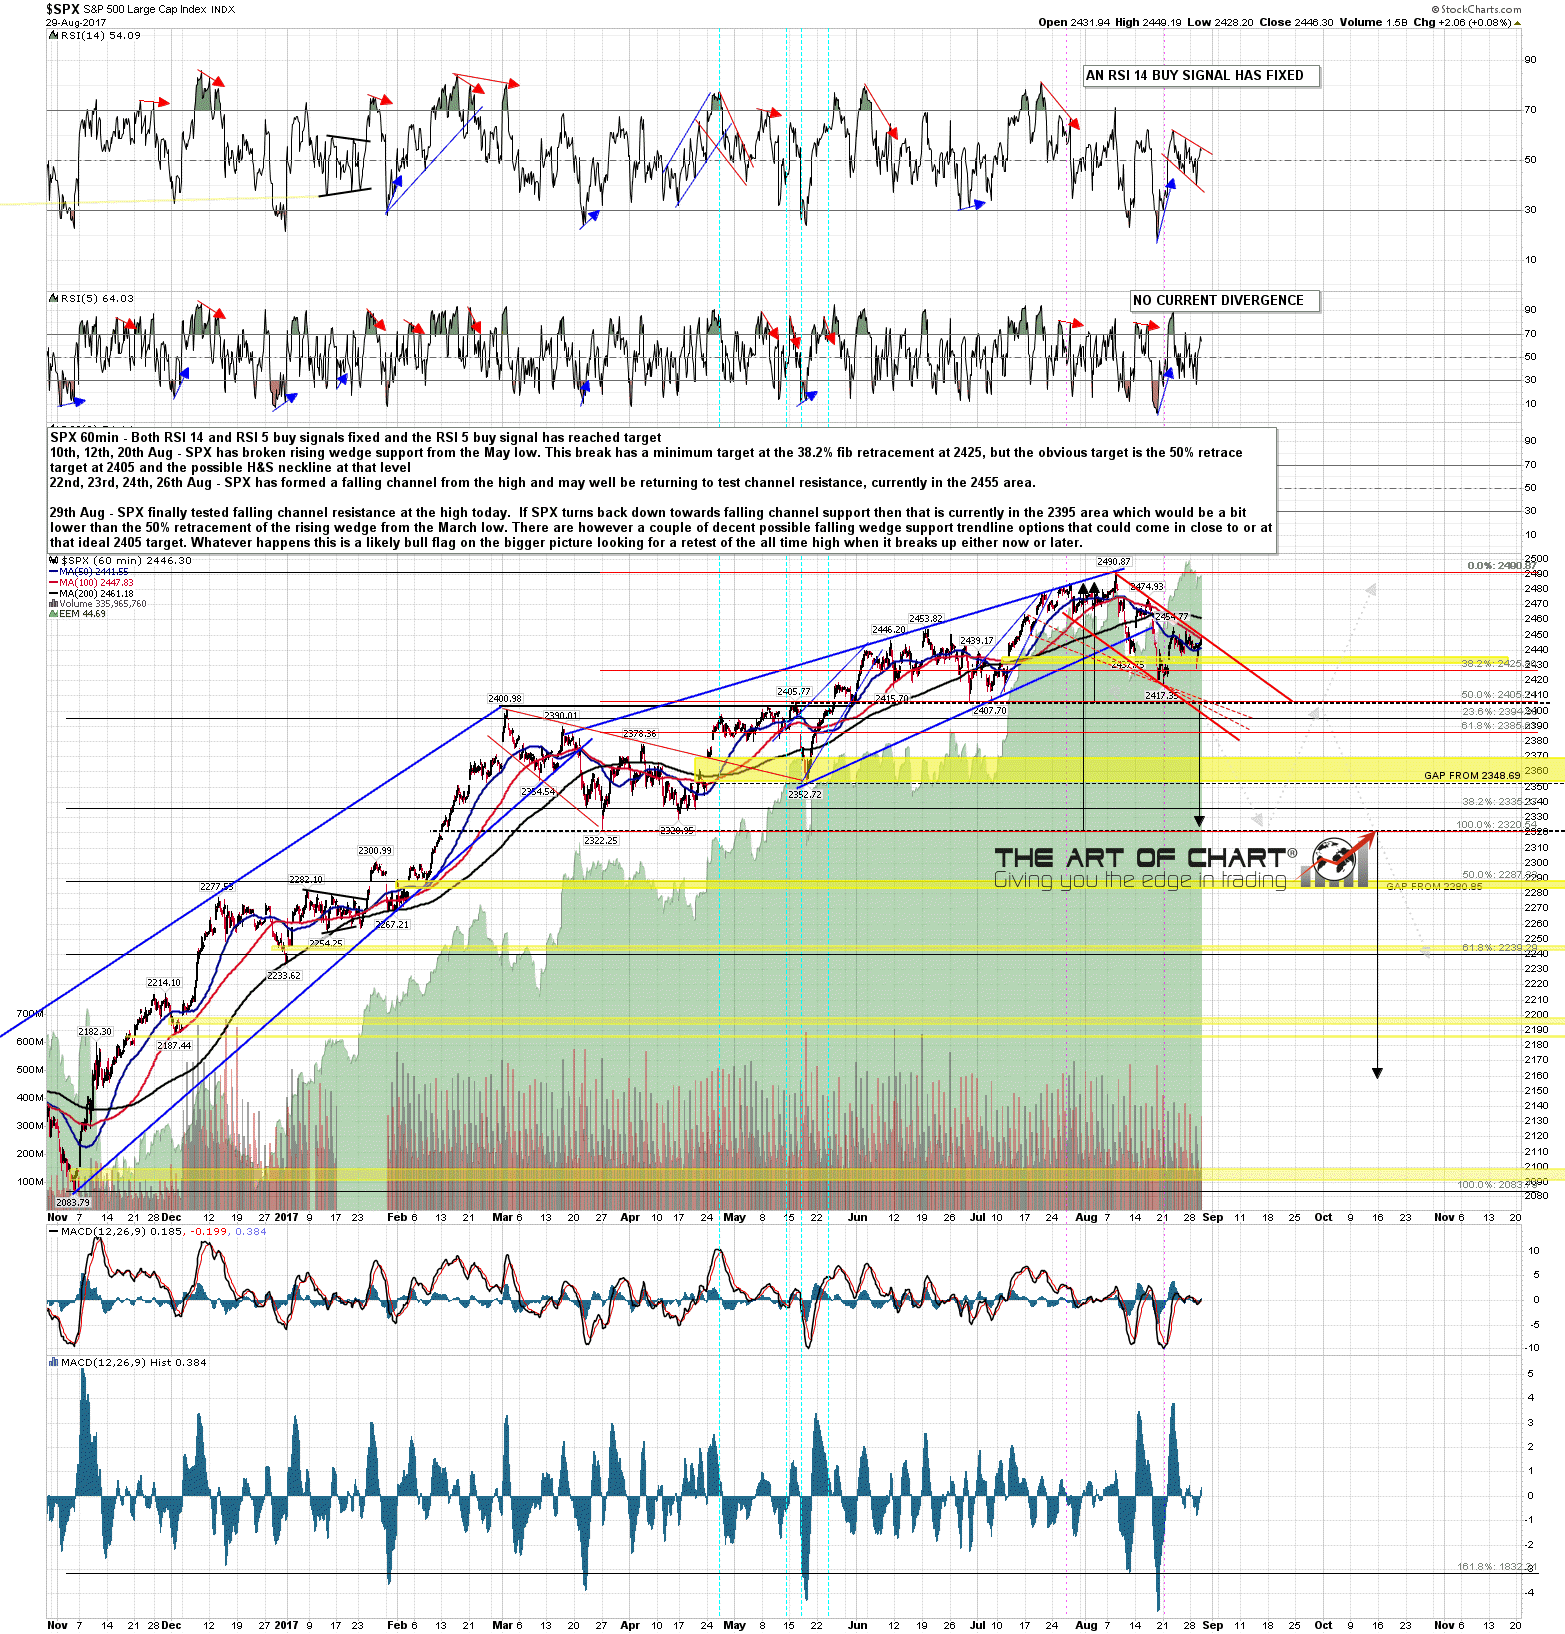1565x1634 pixels.
Task: Click the MA(200) 2461.18 legend text
Action: point(96,594)
